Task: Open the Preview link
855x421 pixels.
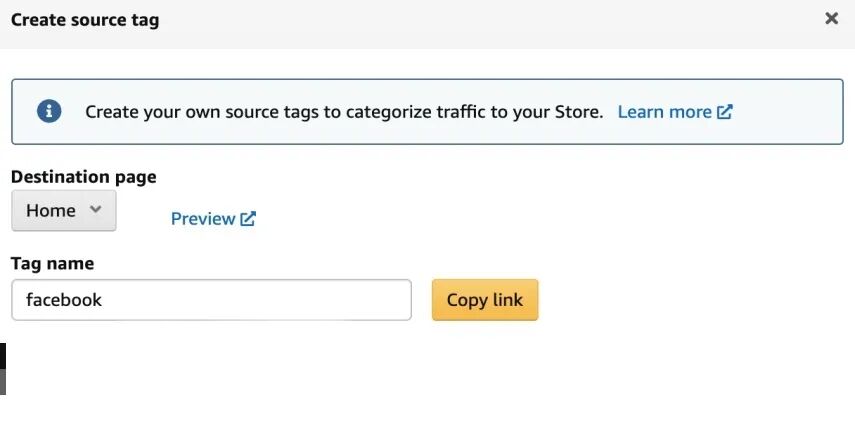Action: coord(203,218)
